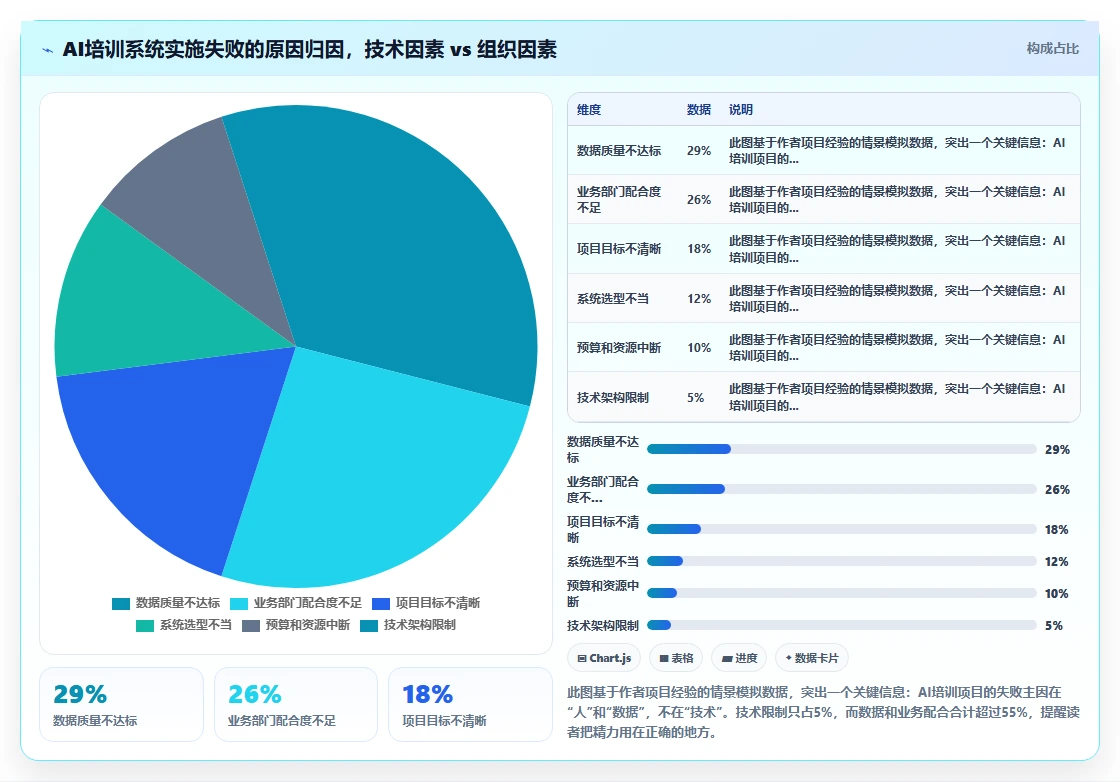Click the 5% cell in the table
Viewport: 1120px width, 782px height.
click(x=695, y=397)
